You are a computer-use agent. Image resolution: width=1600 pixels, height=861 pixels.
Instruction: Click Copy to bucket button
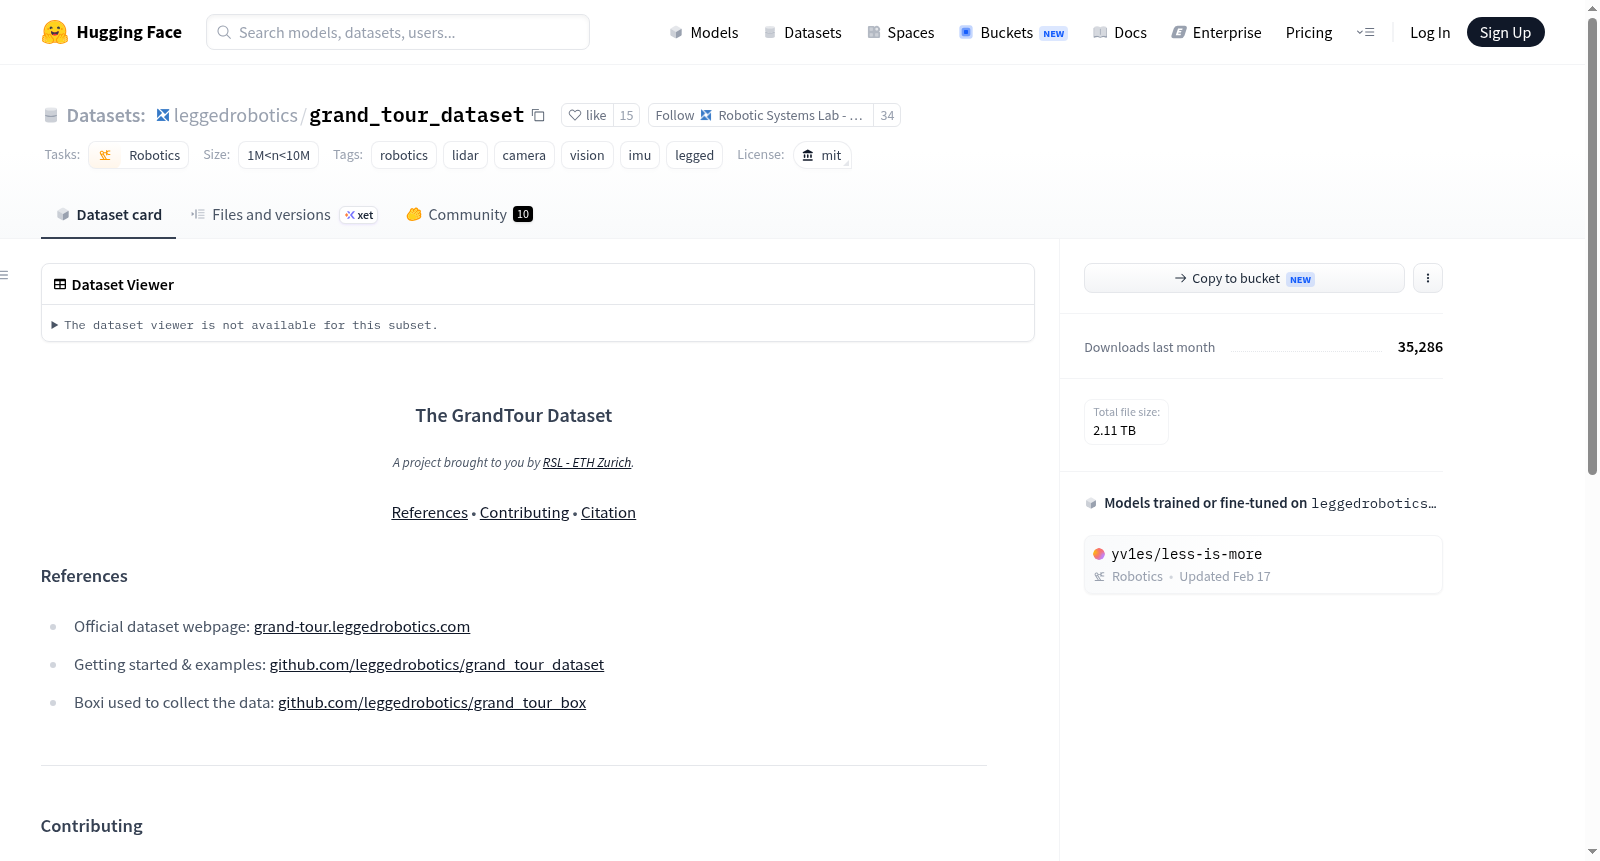tap(1244, 278)
